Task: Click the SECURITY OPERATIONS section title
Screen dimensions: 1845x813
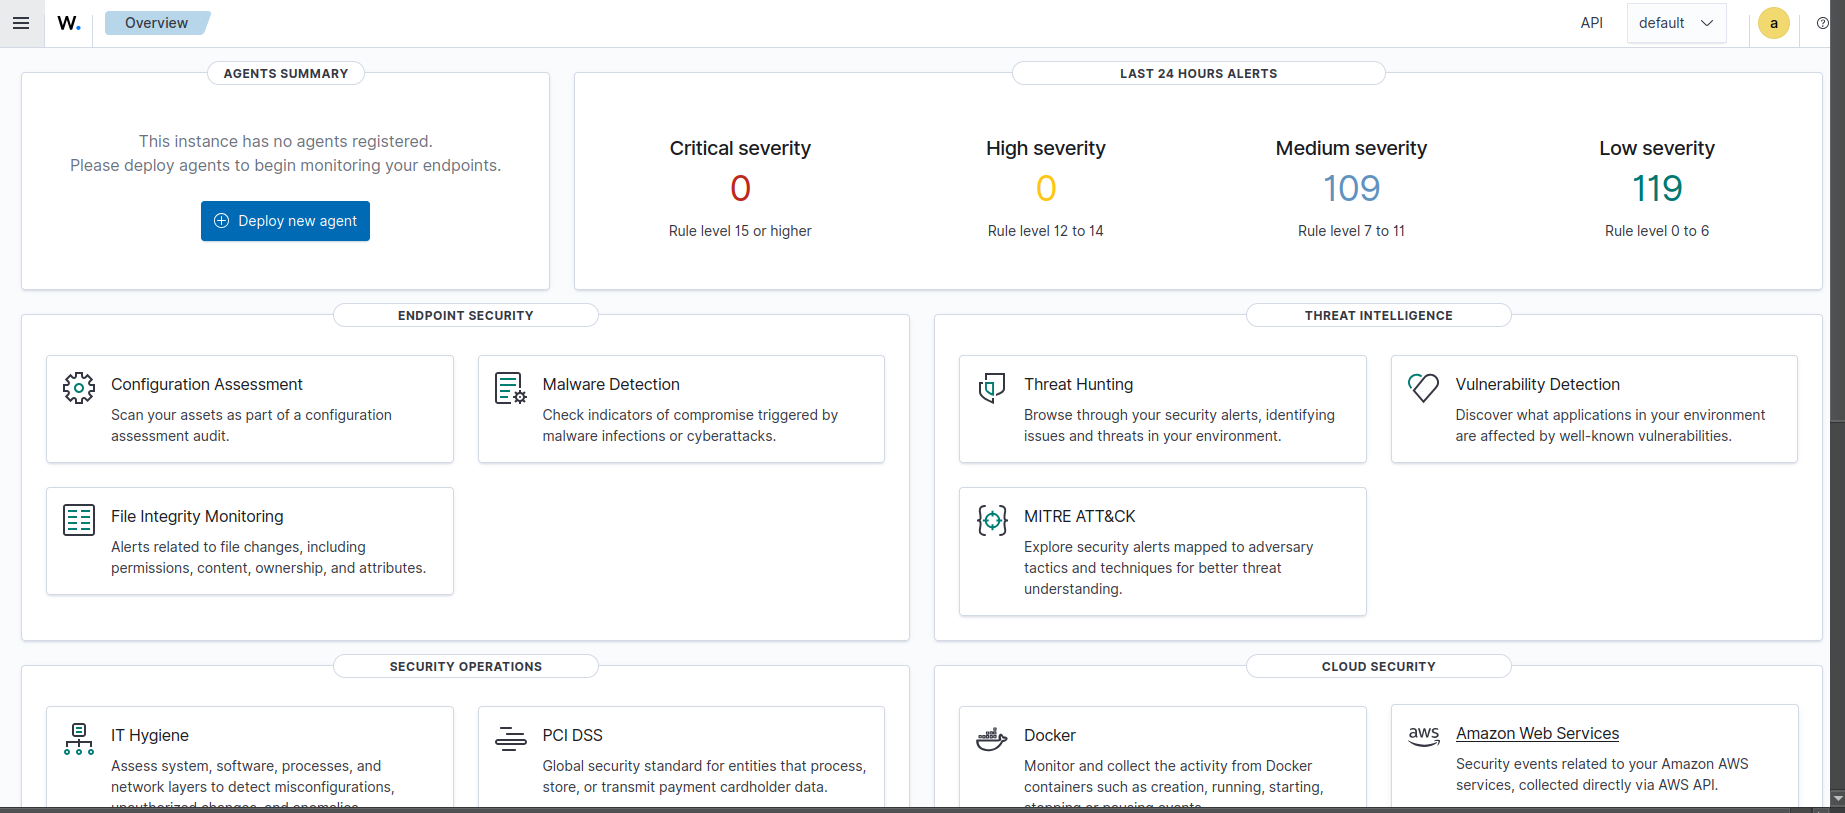Action: click(466, 666)
